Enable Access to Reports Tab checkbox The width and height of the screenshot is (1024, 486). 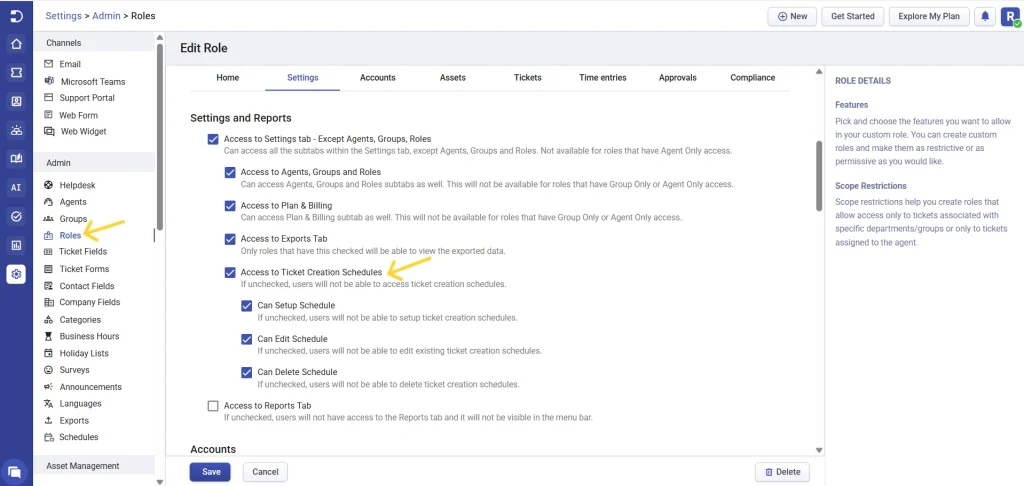(212, 406)
